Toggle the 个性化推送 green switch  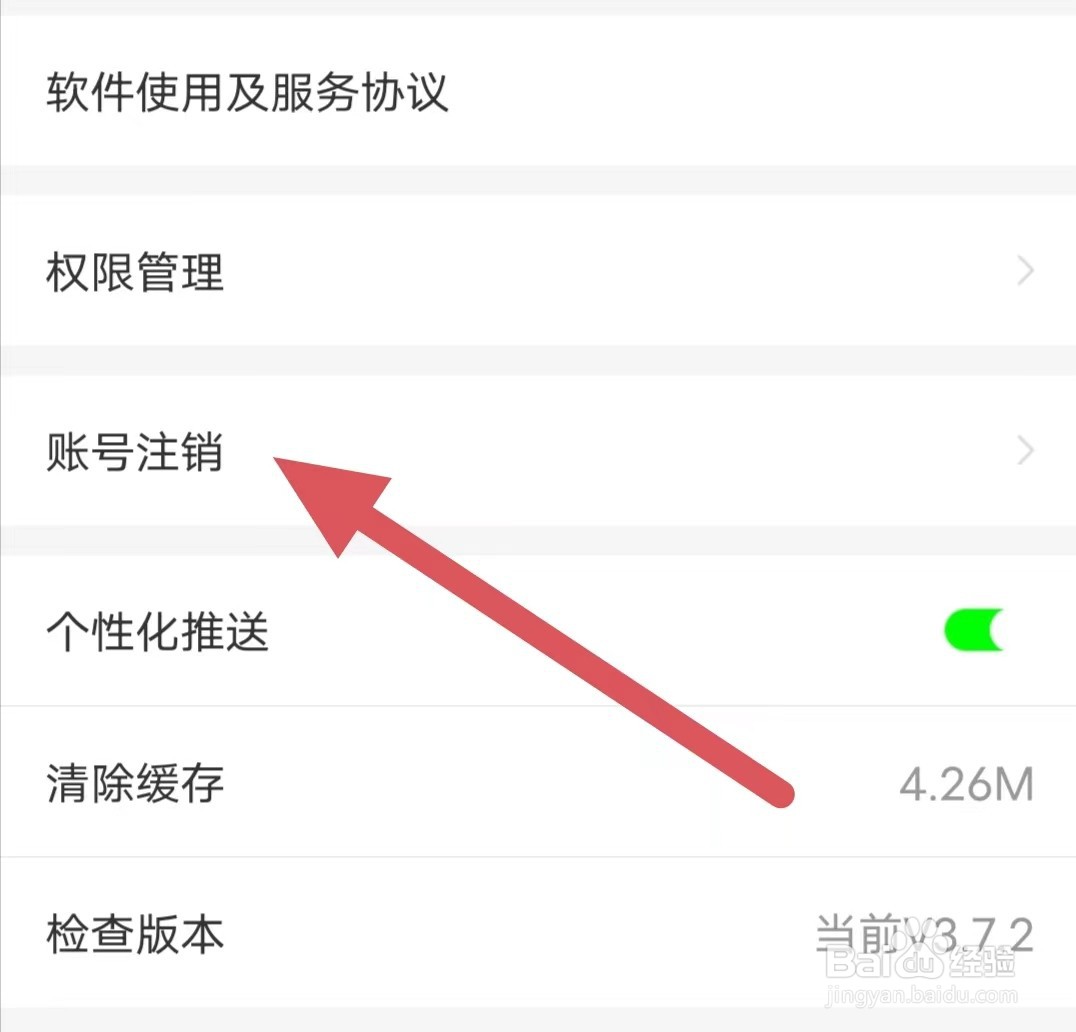coord(974,630)
